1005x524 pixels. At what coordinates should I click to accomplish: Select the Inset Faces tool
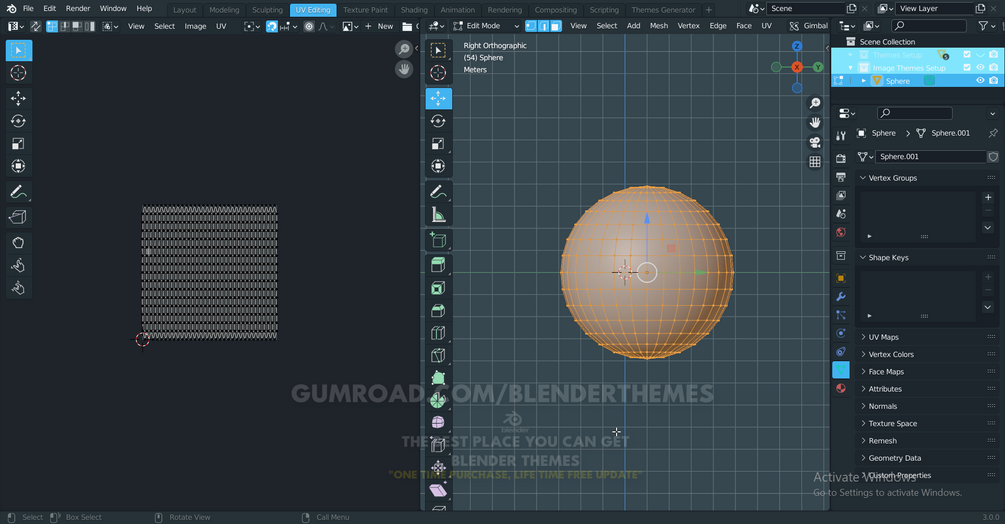pyautogui.click(x=438, y=288)
